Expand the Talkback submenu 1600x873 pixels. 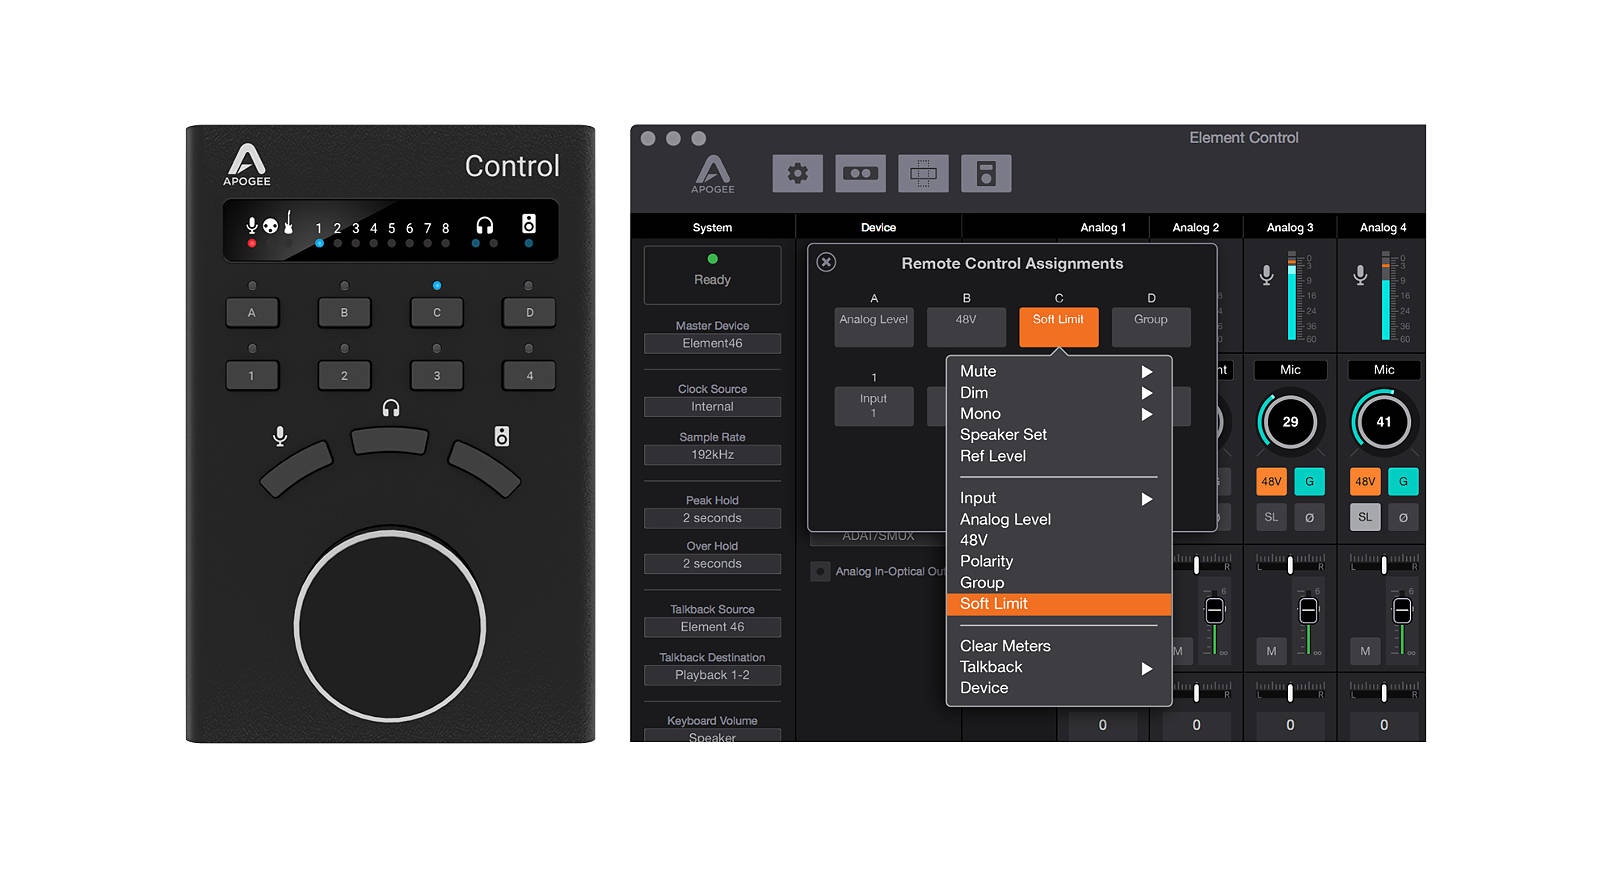[x=1058, y=667]
